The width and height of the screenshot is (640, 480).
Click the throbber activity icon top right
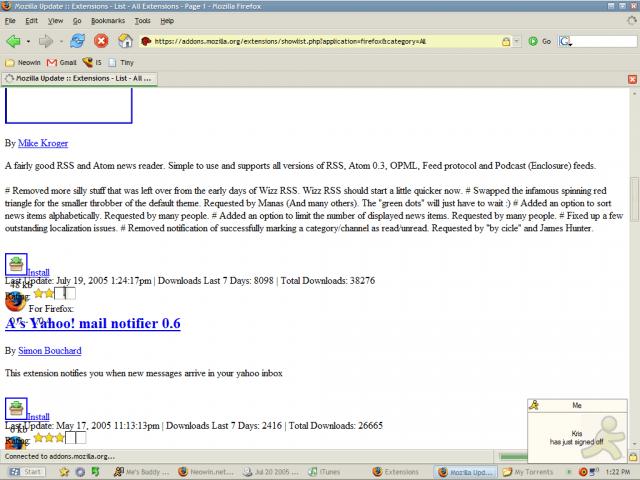pyautogui.click(x=632, y=20)
